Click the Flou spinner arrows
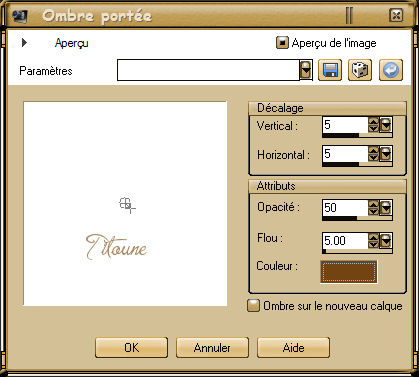Screen dimensions: 419x377 (x=373, y=241)
